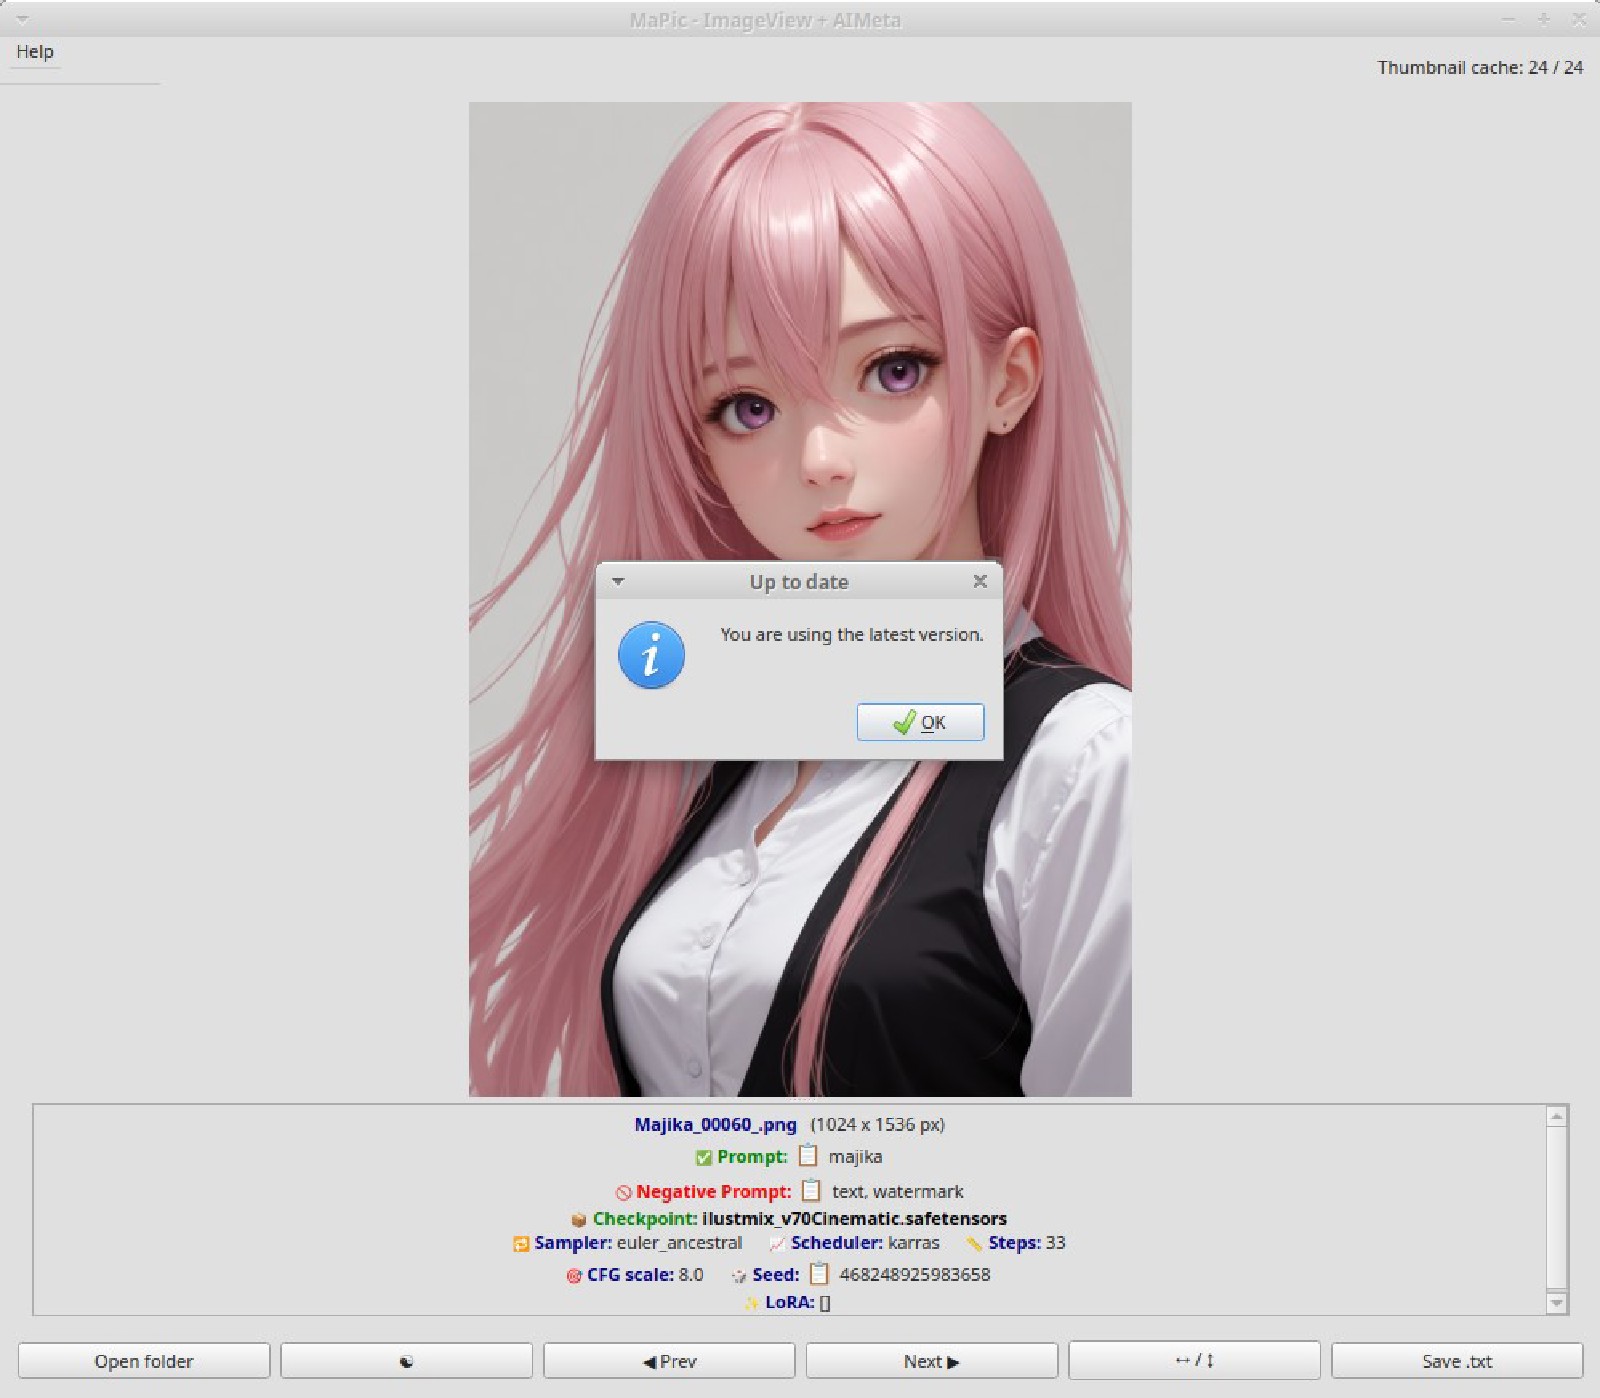Click the CFG scale target icon
The width and height of the screenshot is (1600, 1398).
(x=575, y=1274)
